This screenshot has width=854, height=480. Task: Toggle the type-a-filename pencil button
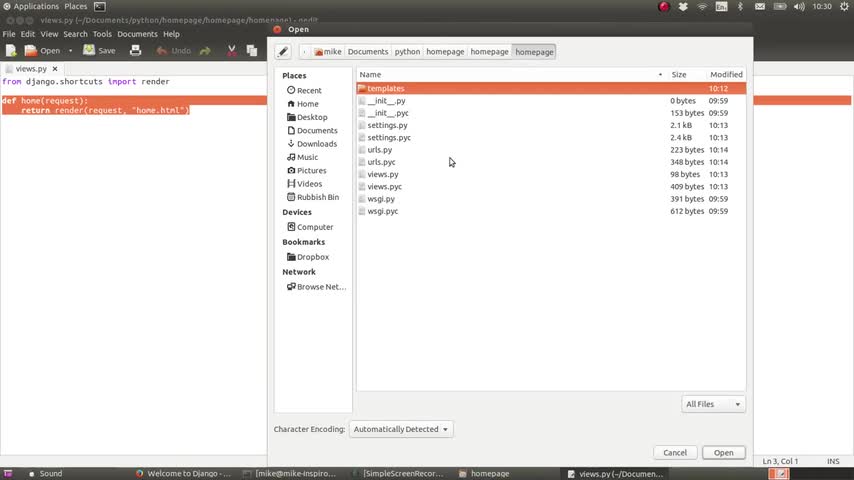(283, 52)
